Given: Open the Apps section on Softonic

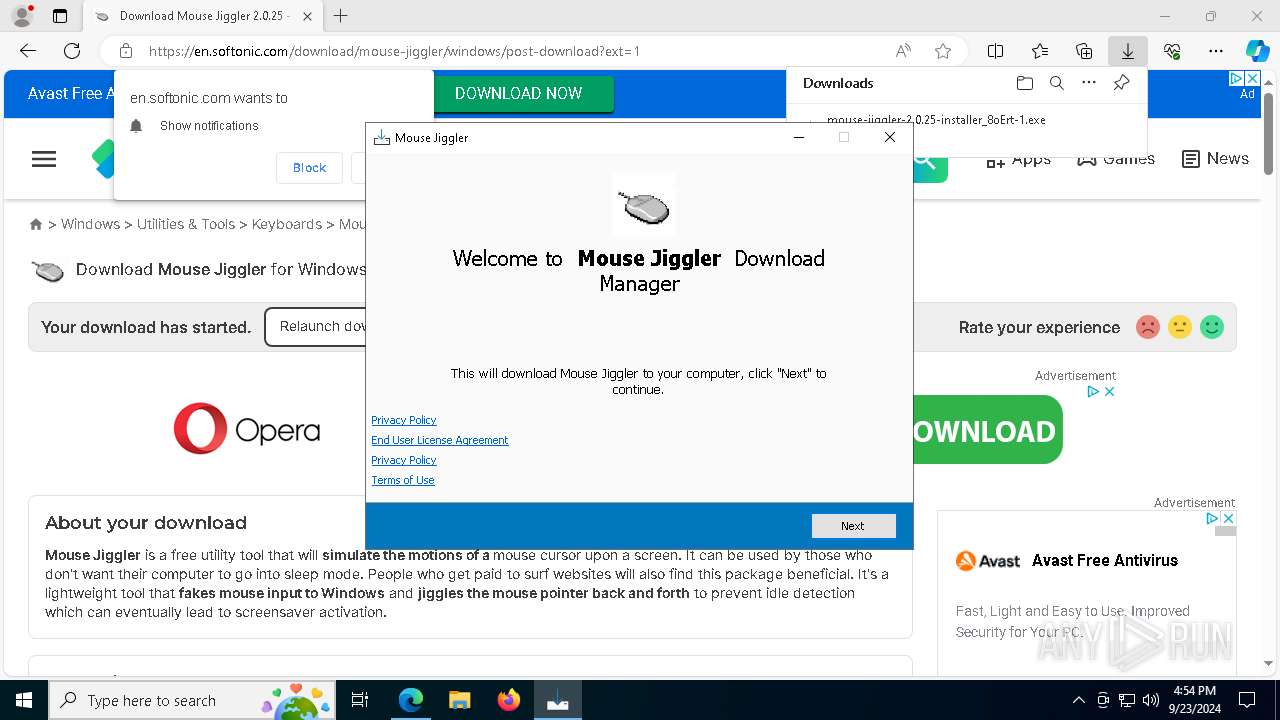Looking at the screenshot, I should point(1018,159).
